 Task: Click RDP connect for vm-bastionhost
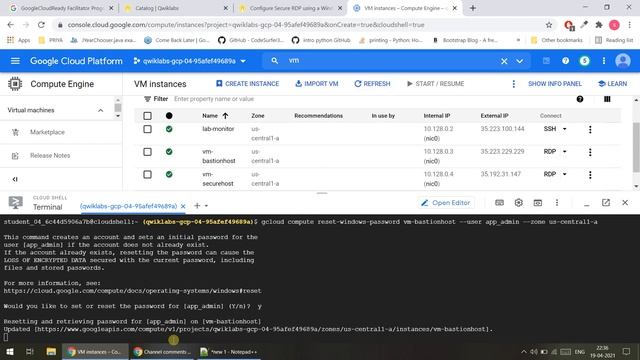tap(550, 151)
